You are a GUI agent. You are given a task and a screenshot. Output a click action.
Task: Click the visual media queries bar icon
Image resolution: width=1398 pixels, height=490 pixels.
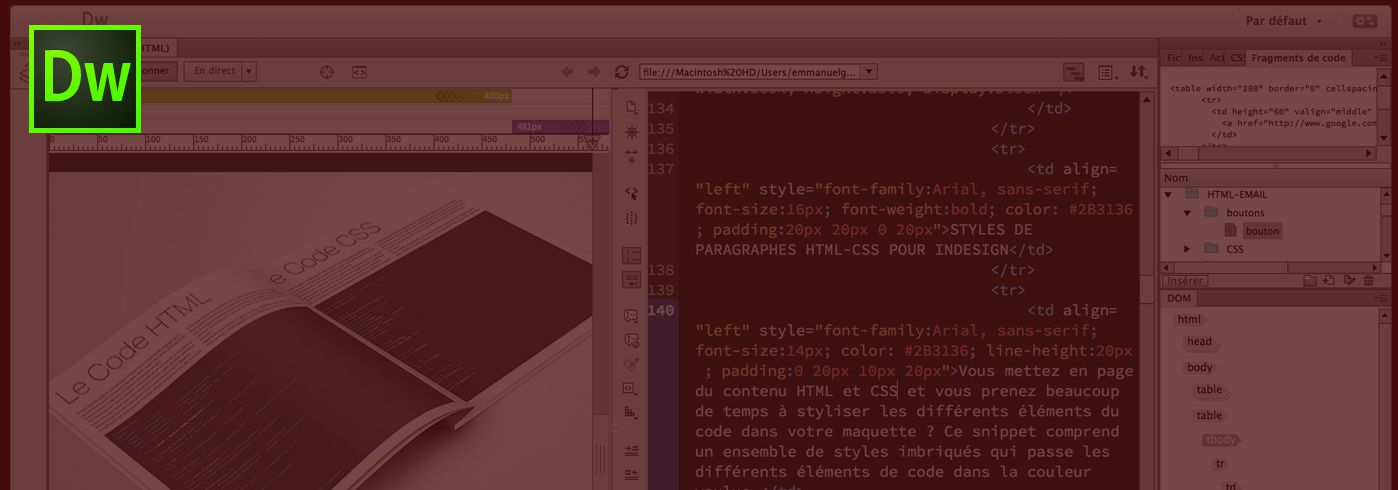[x=1073, y=72]
